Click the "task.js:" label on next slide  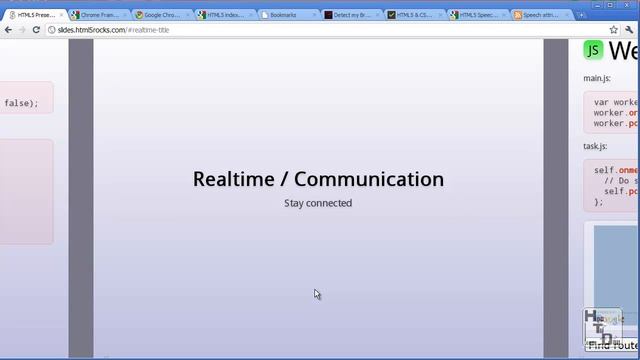(595, 146)
